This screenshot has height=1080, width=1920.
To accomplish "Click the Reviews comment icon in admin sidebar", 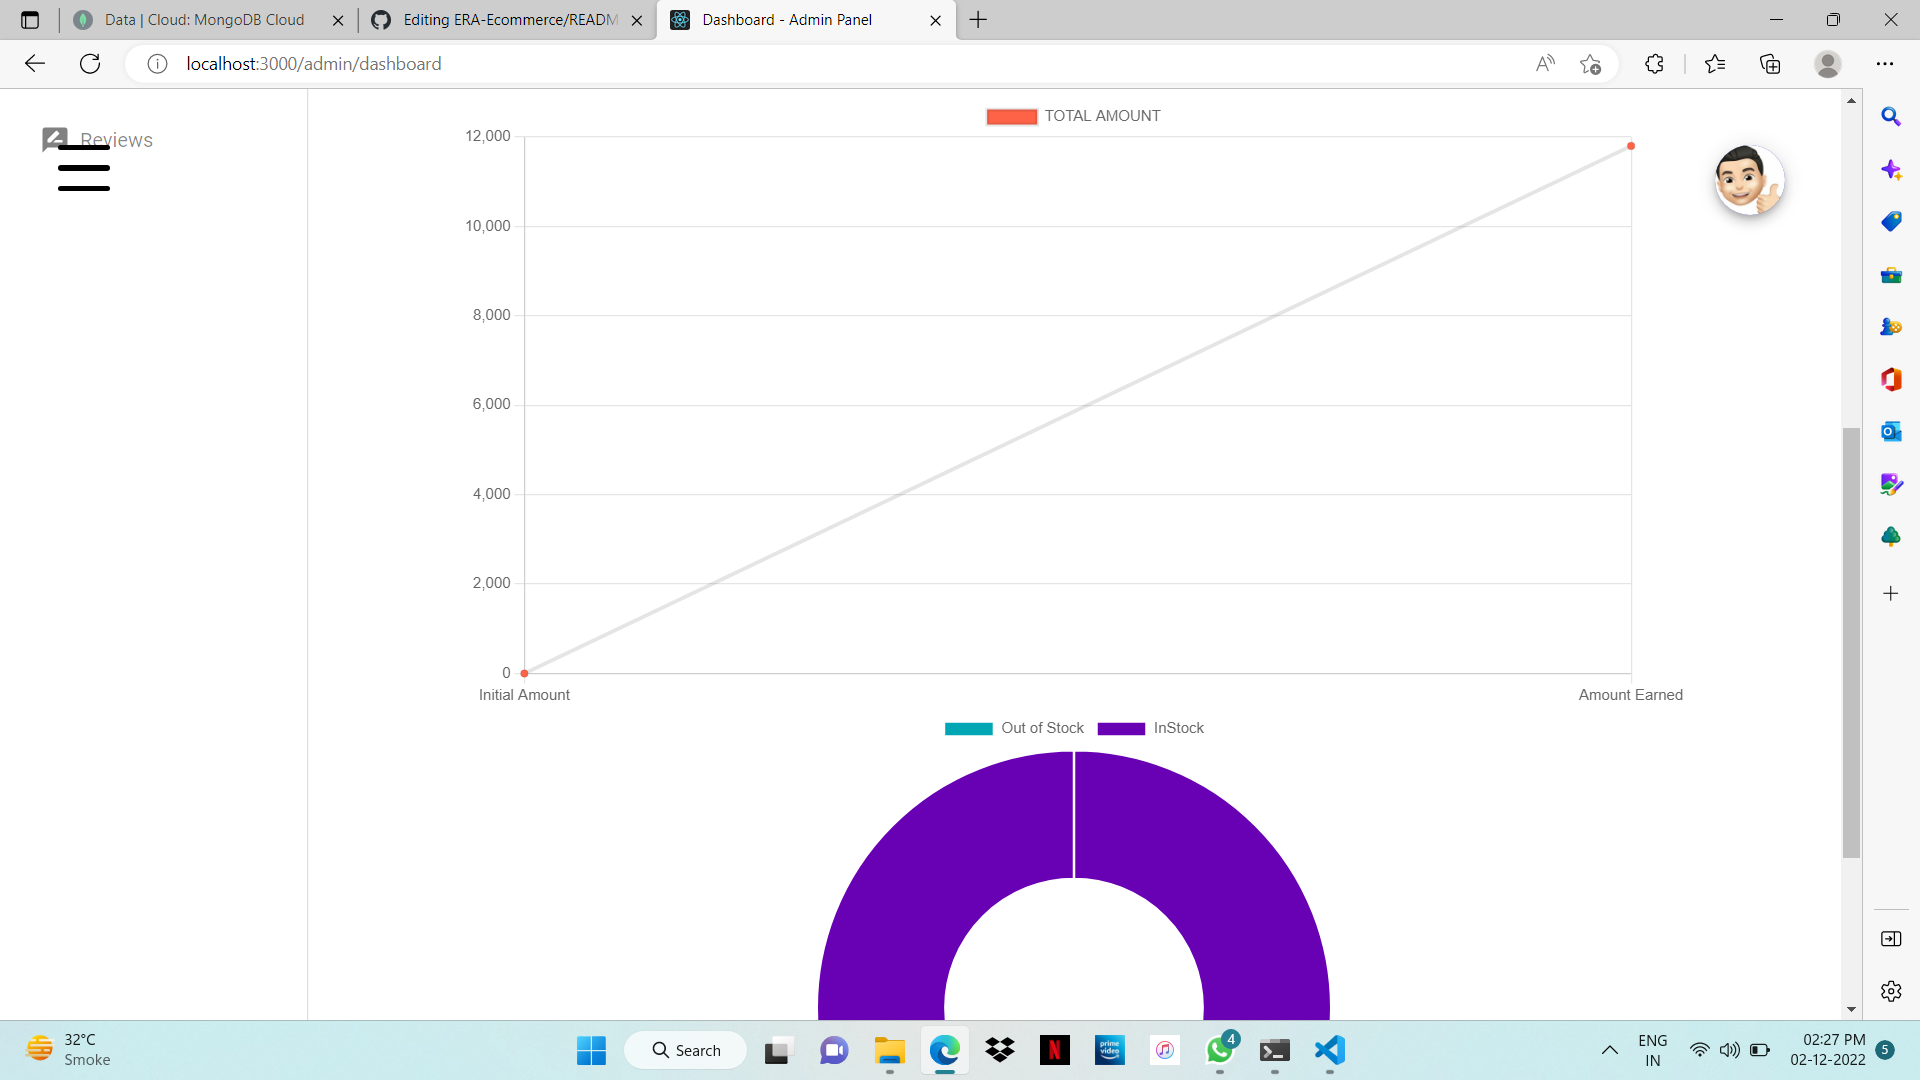I will point(54,138).
